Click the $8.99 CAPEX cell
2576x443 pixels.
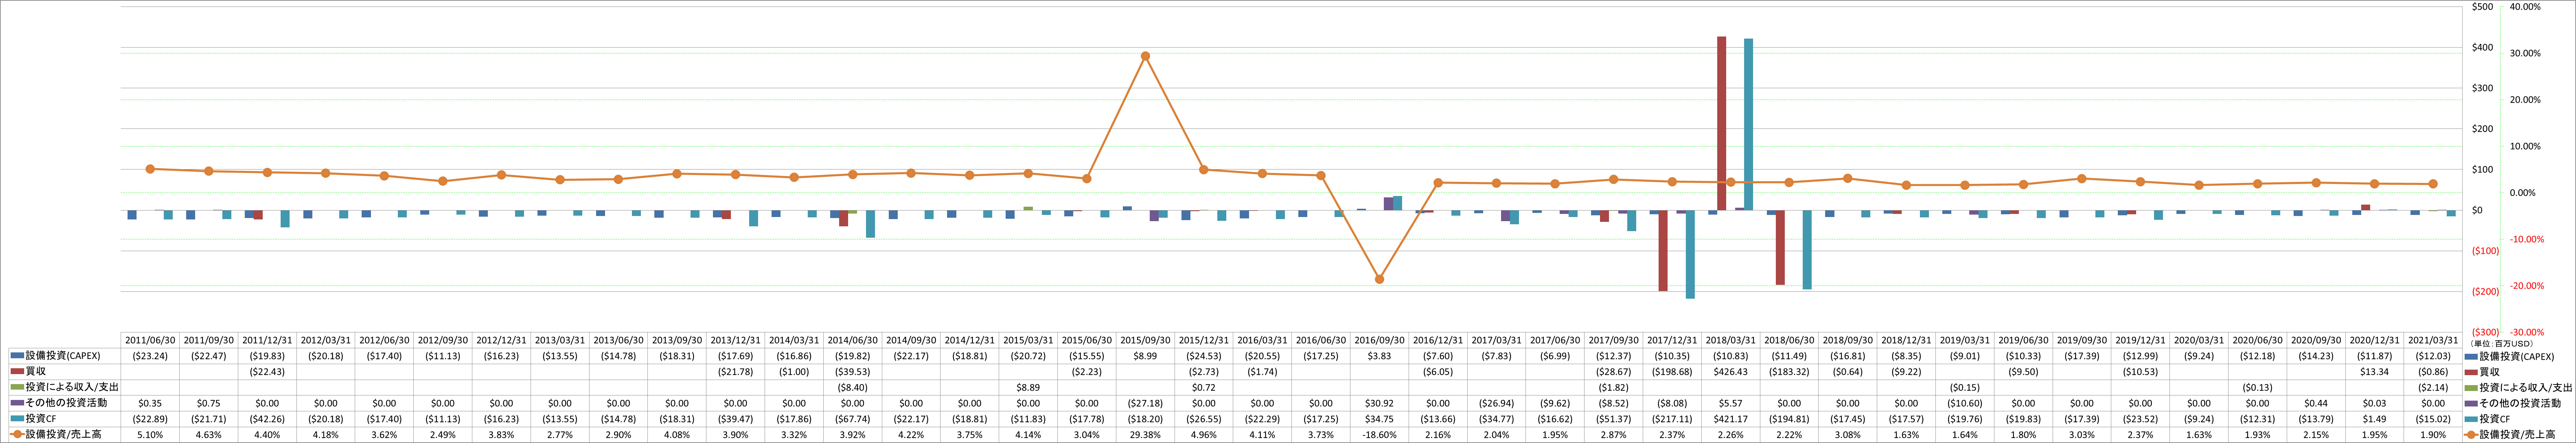(x=1145, y=355)
